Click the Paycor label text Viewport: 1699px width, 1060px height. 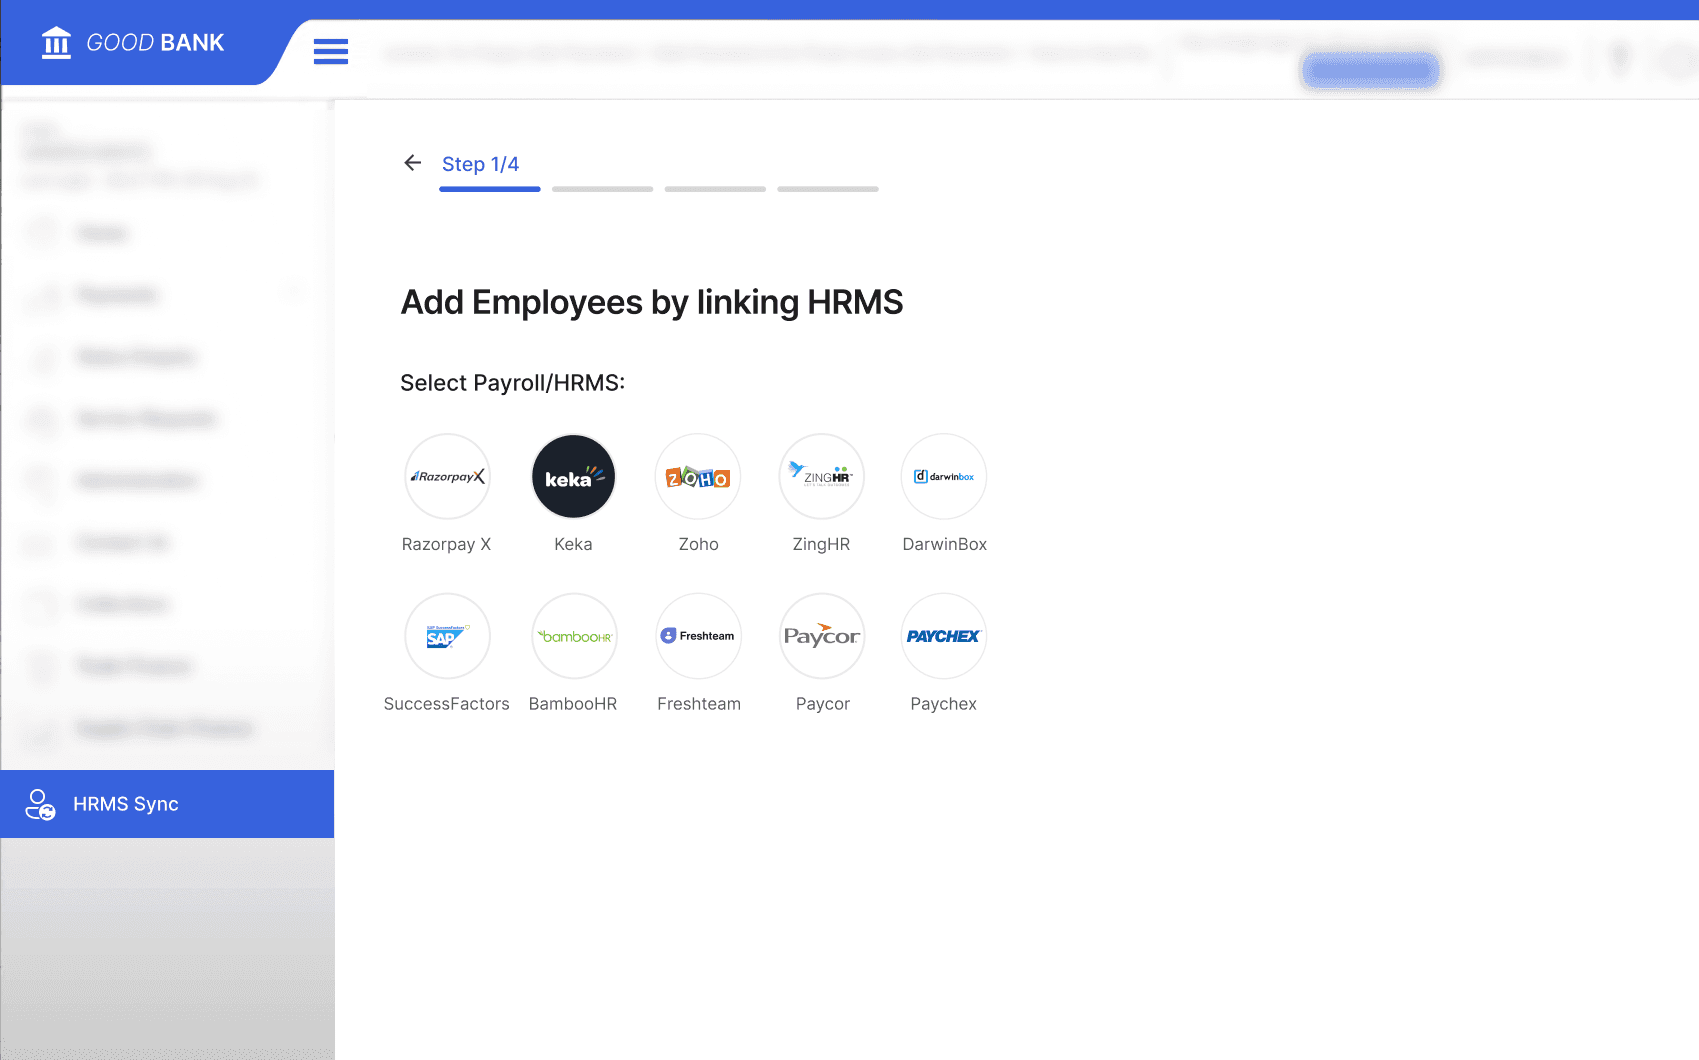click(822, 704)
